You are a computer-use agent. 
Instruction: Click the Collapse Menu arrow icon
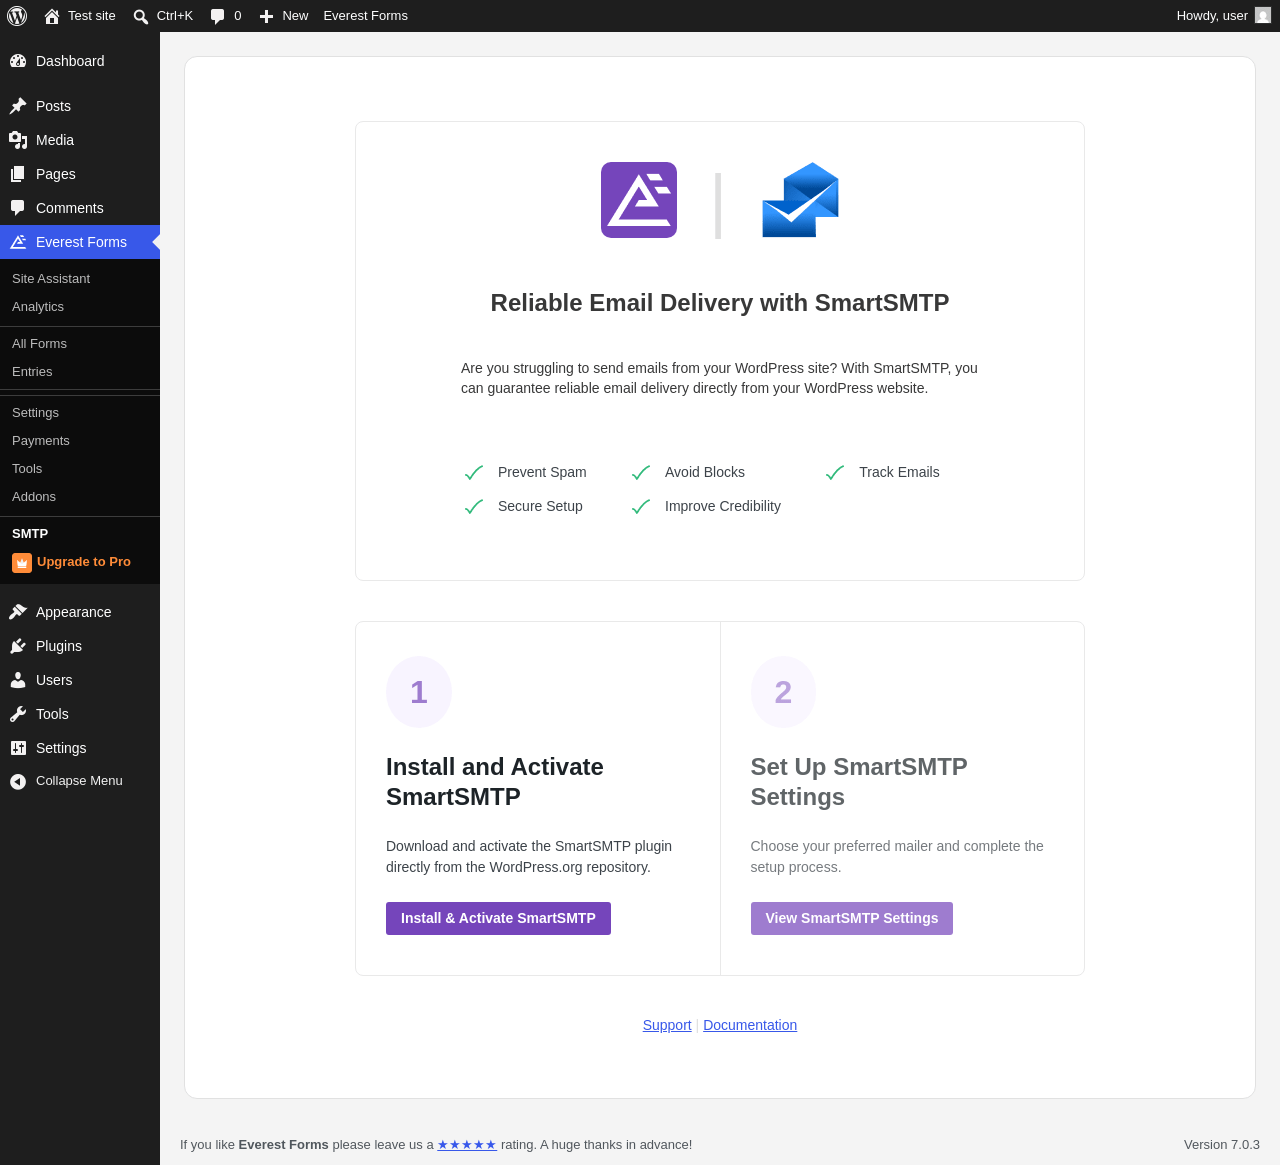pos(18,782)
